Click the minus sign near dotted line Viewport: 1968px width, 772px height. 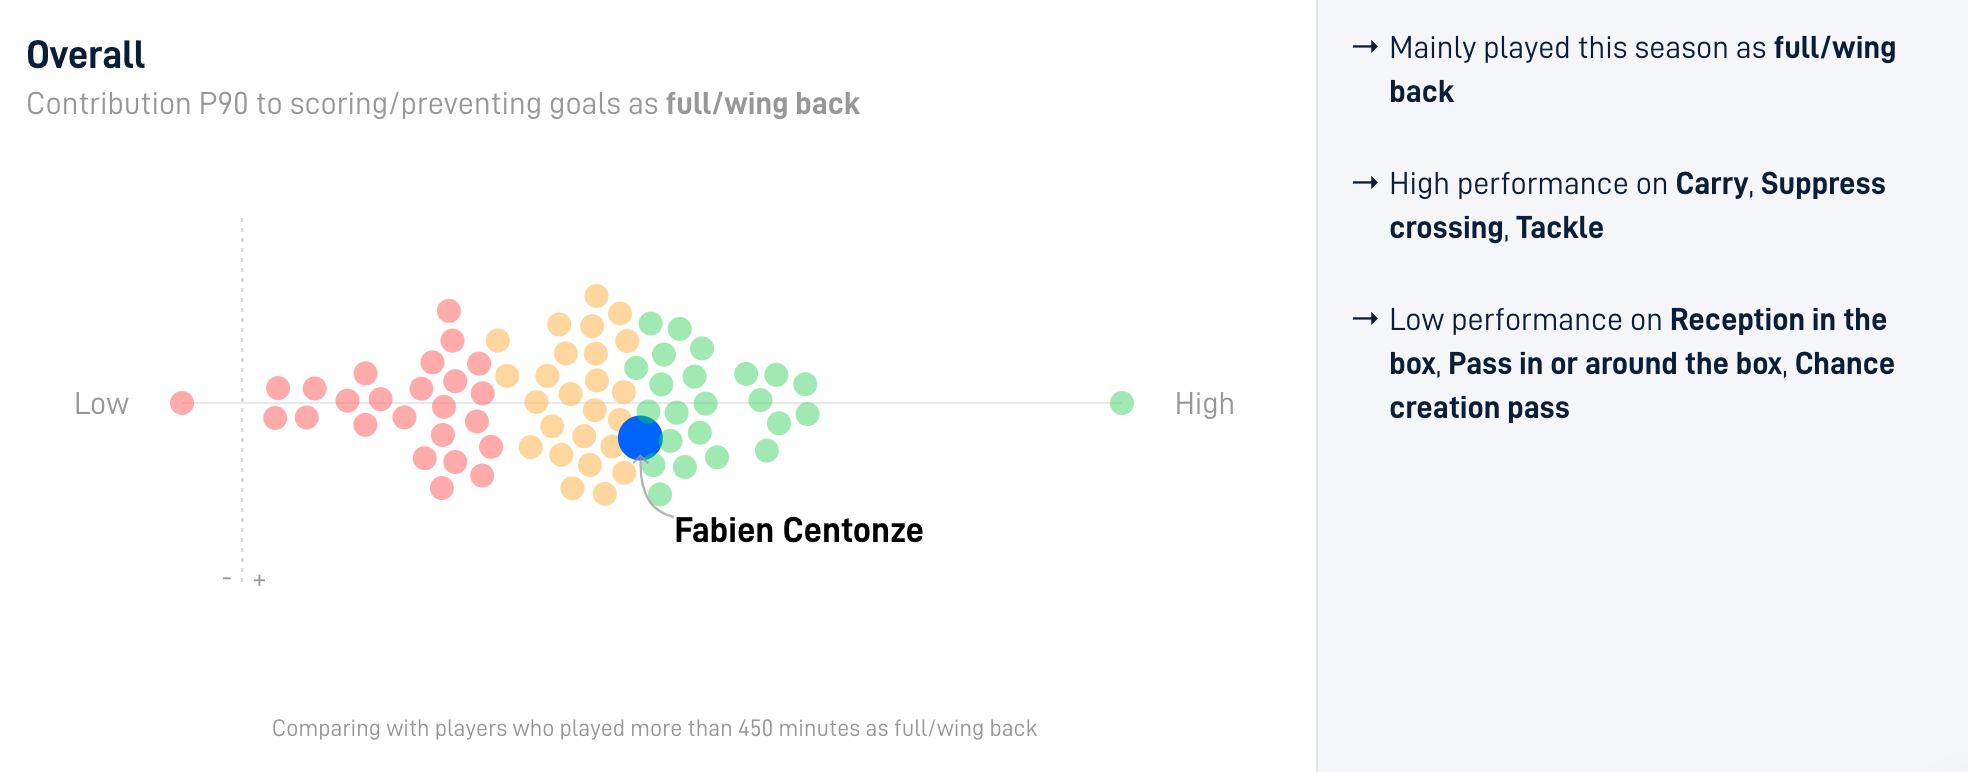pyautogui.click(x=227, y=578)
